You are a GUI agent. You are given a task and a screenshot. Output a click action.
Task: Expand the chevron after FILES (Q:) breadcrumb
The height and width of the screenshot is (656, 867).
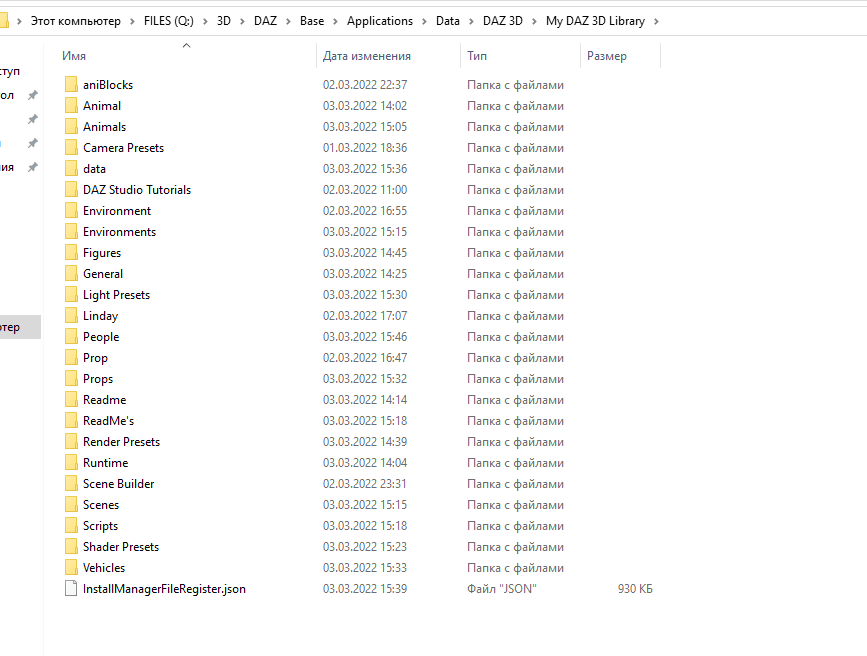[x=205, y=22]
